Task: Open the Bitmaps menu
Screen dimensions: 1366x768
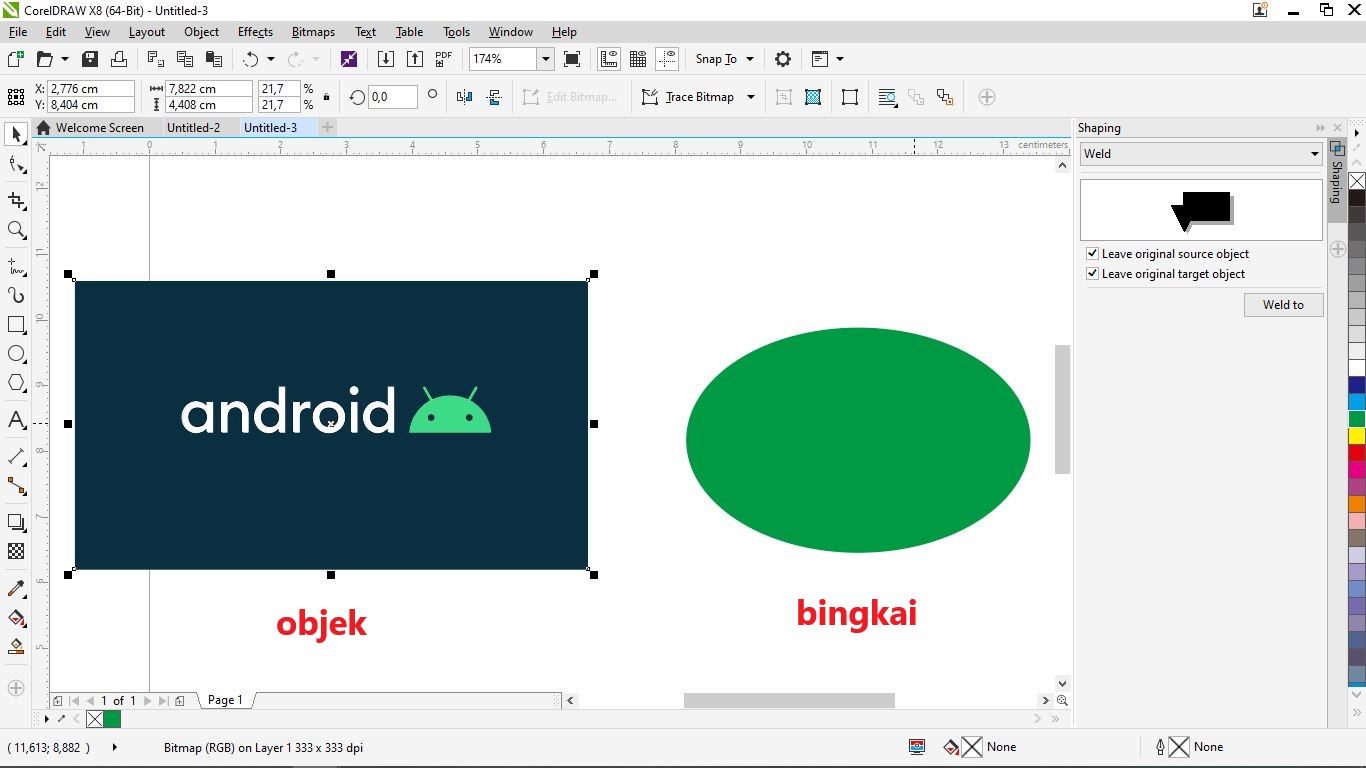Action: point(313,32)
